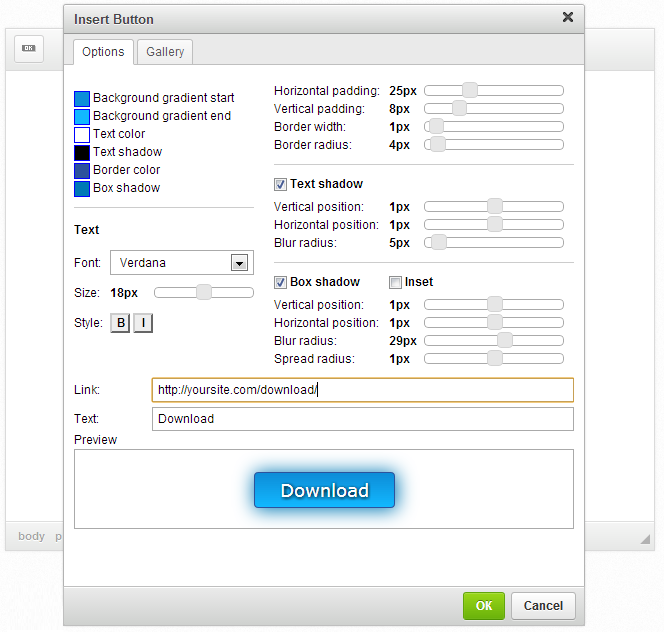Click the Italic style button
Viewport: 664px width, 633px height.
click(143, 323)
